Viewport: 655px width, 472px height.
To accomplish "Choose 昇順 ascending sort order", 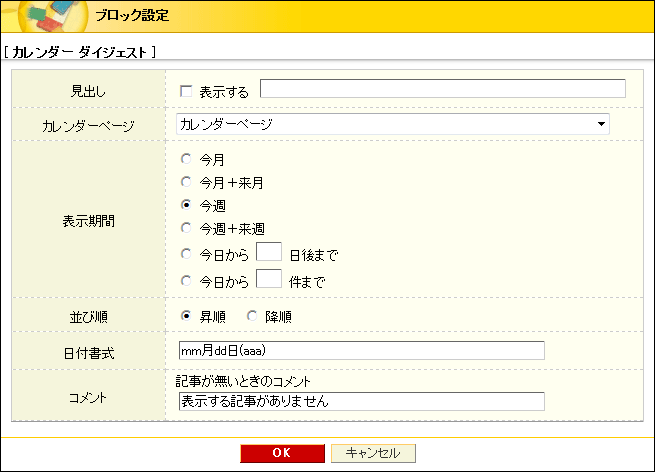I will (x=186, y=316).
